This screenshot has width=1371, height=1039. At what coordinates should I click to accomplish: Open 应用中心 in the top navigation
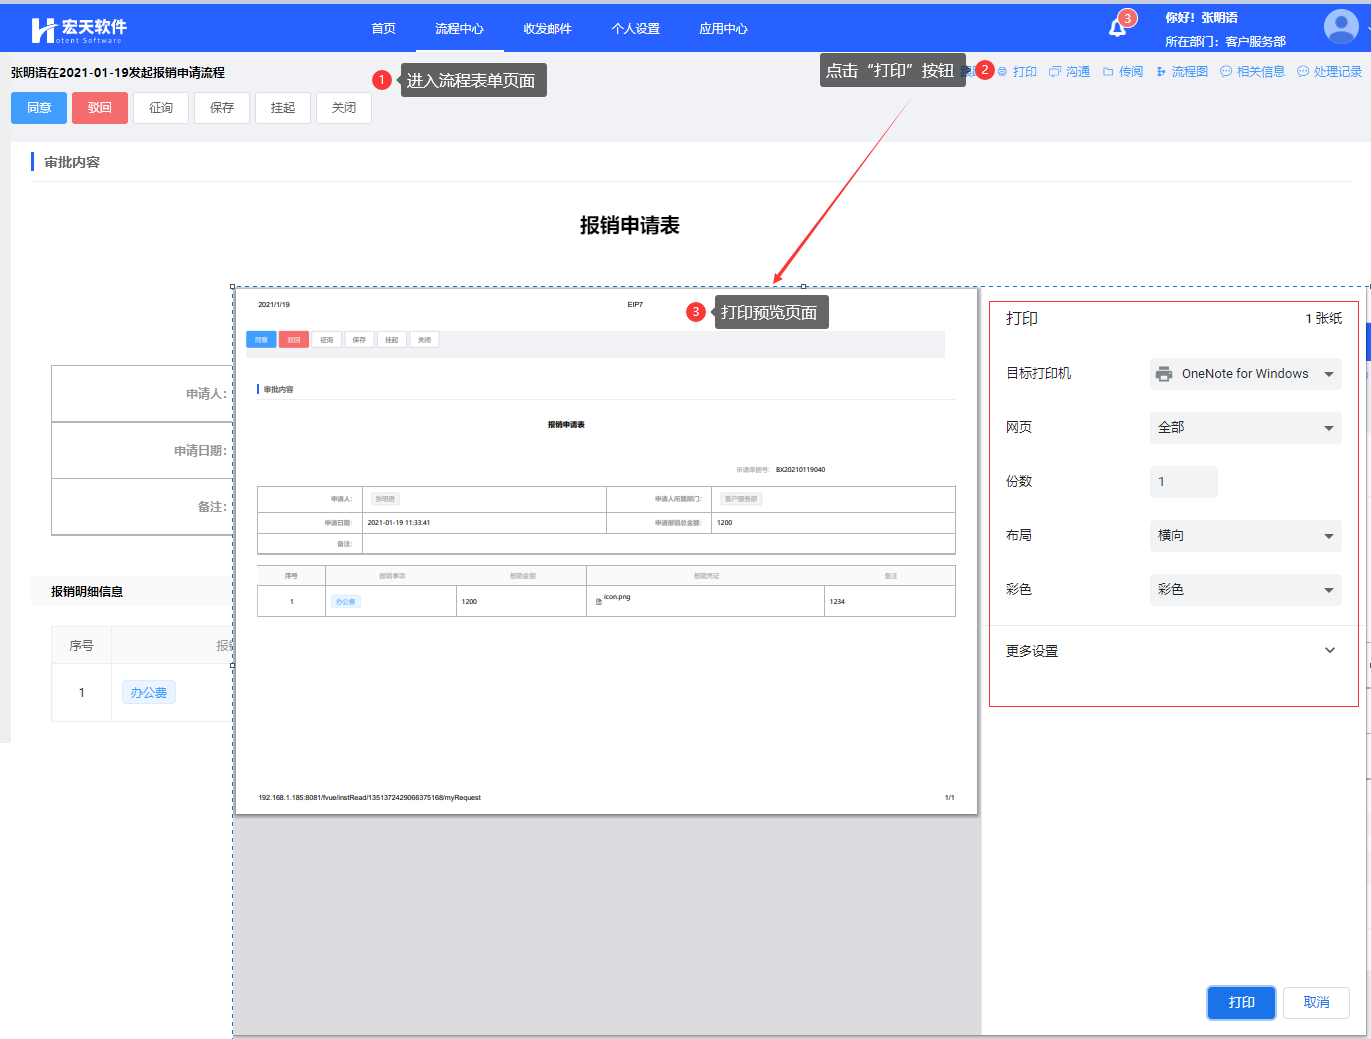tap(723, 29)
